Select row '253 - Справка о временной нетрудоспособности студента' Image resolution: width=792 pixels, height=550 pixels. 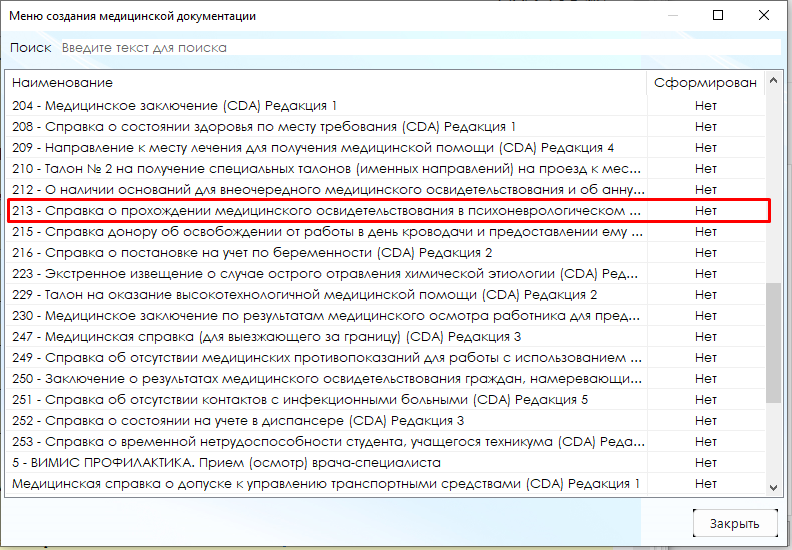(x=386, y=441)
